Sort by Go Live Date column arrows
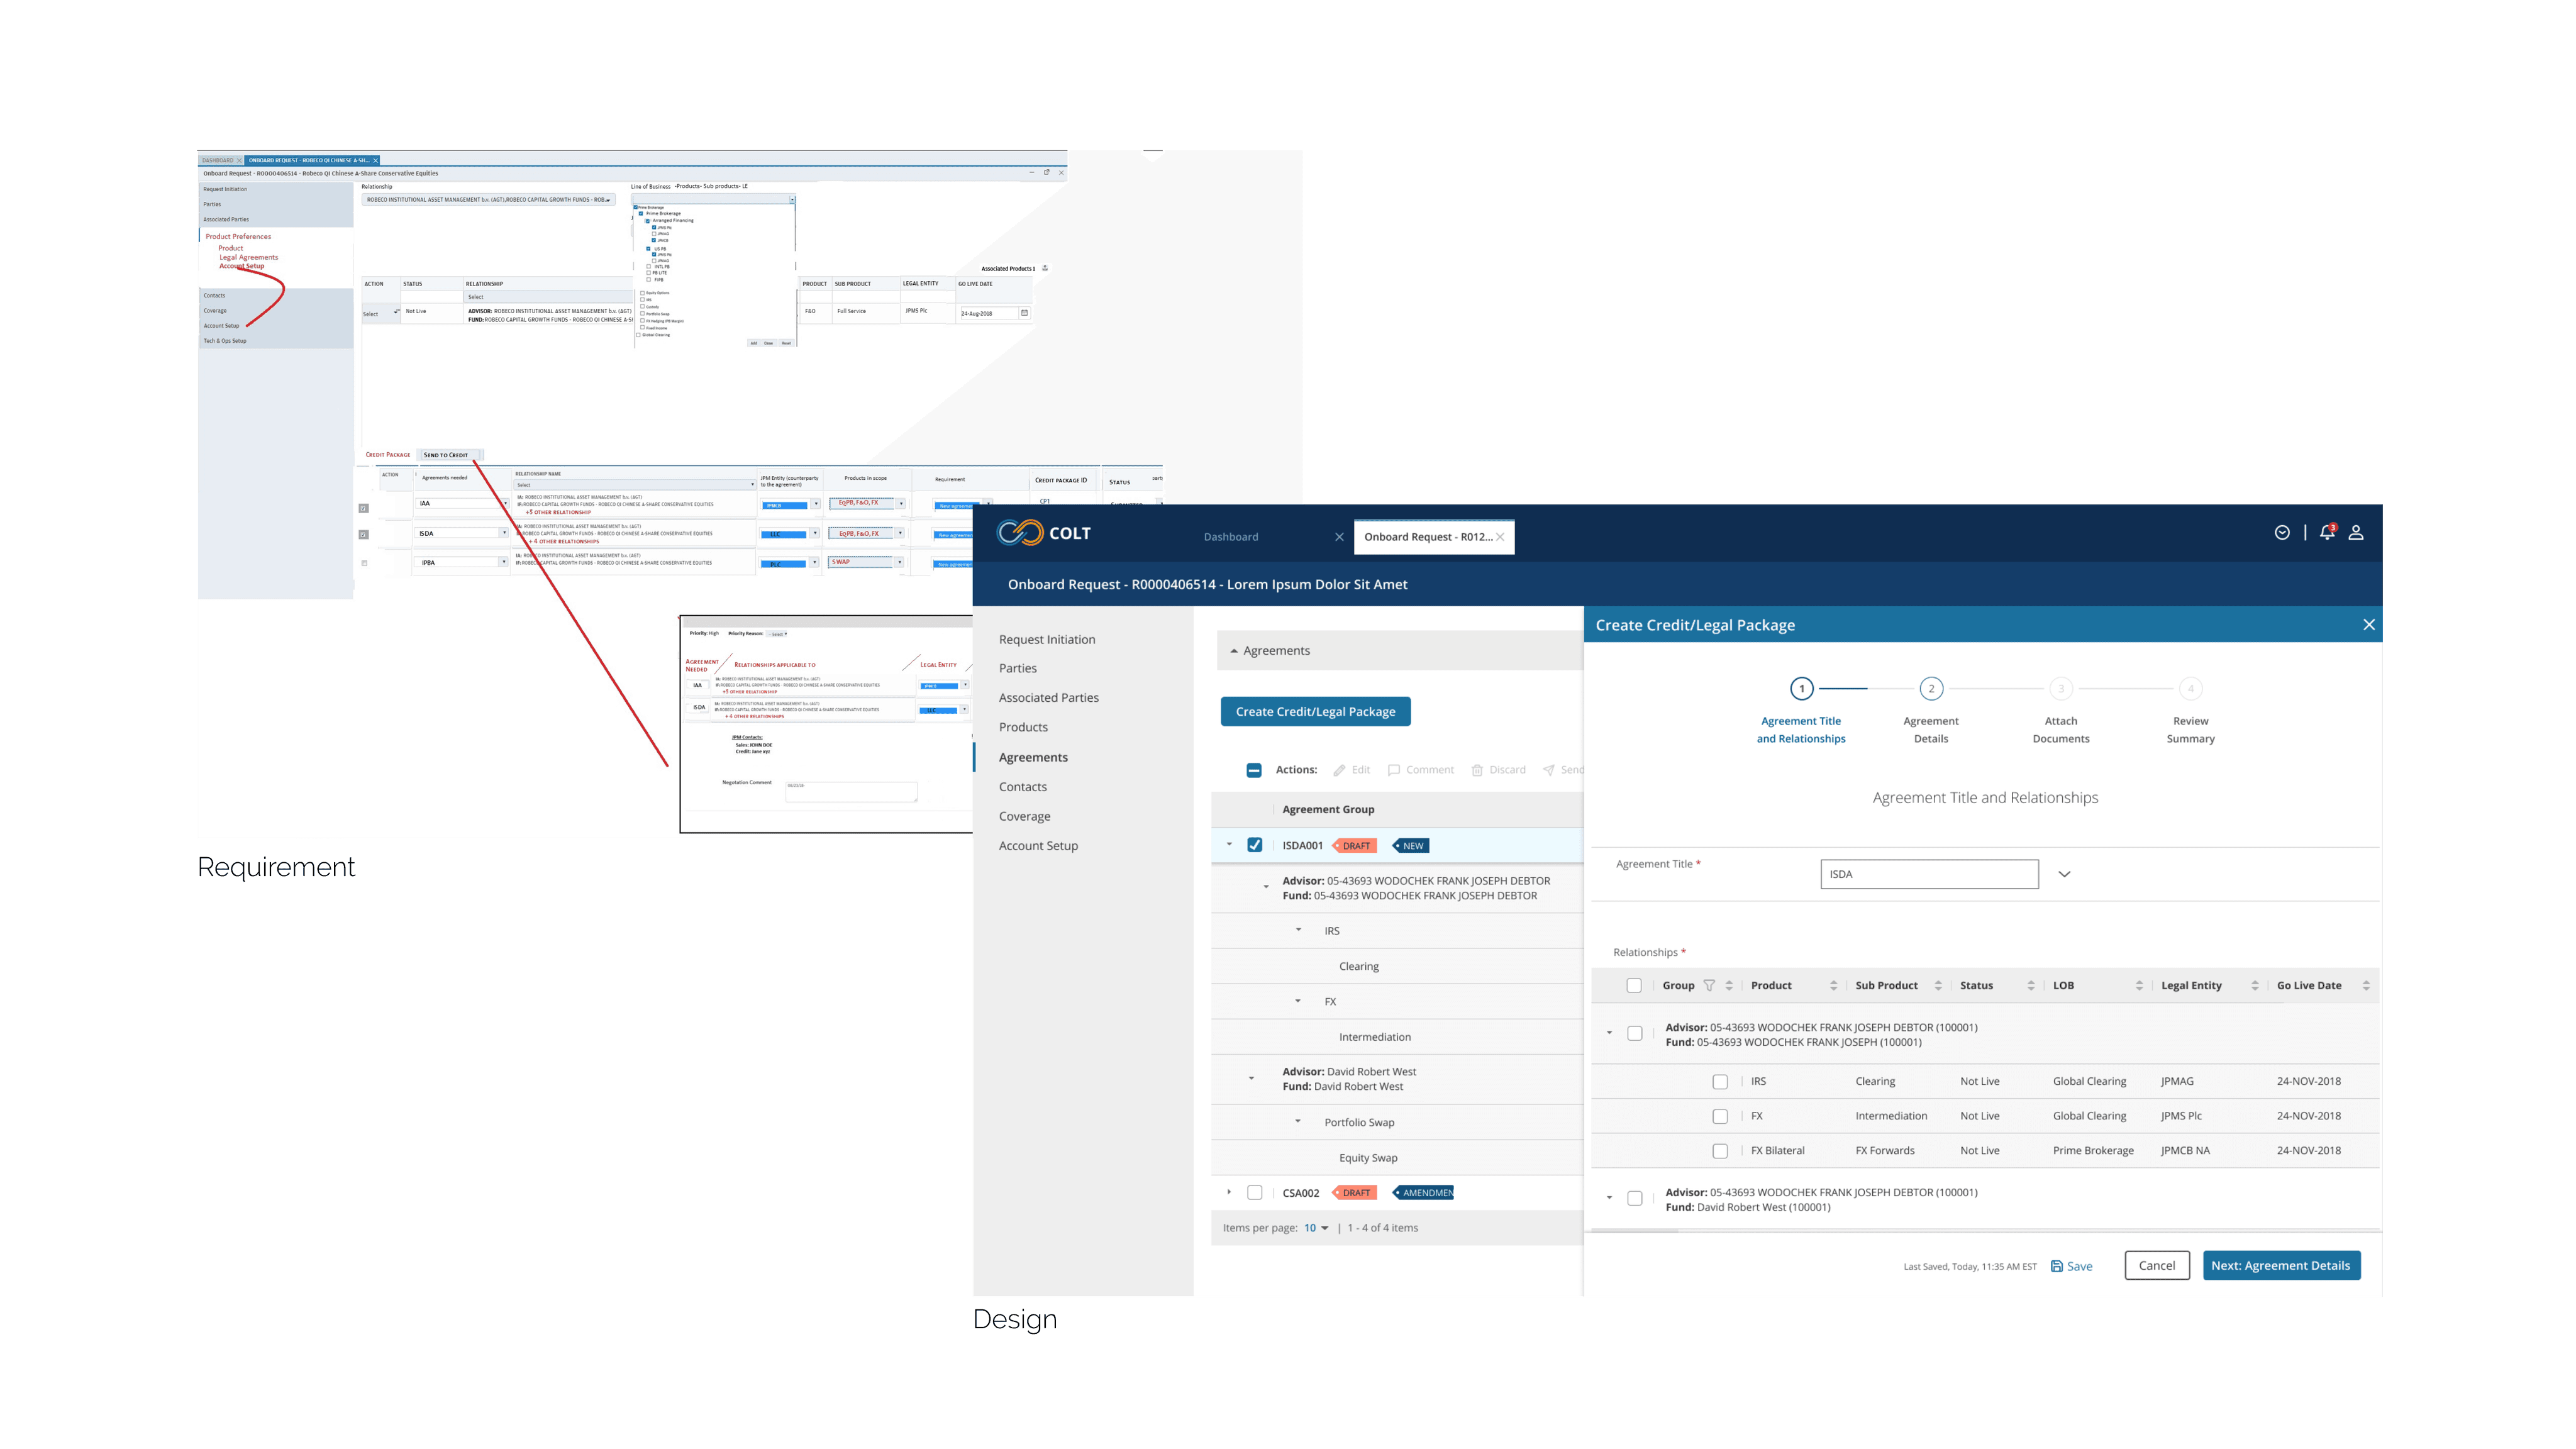This screenshot has width=2576, height=1449. pos(2366,986)
